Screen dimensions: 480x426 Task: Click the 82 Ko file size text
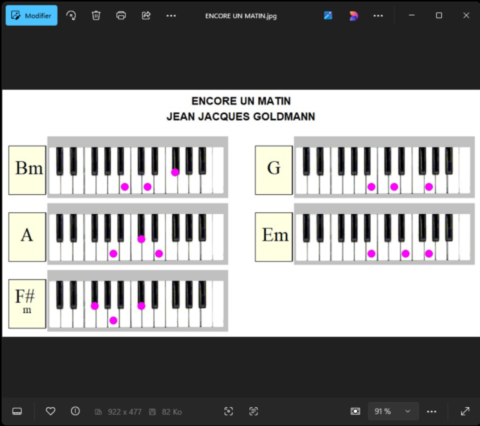coord(172,412)
